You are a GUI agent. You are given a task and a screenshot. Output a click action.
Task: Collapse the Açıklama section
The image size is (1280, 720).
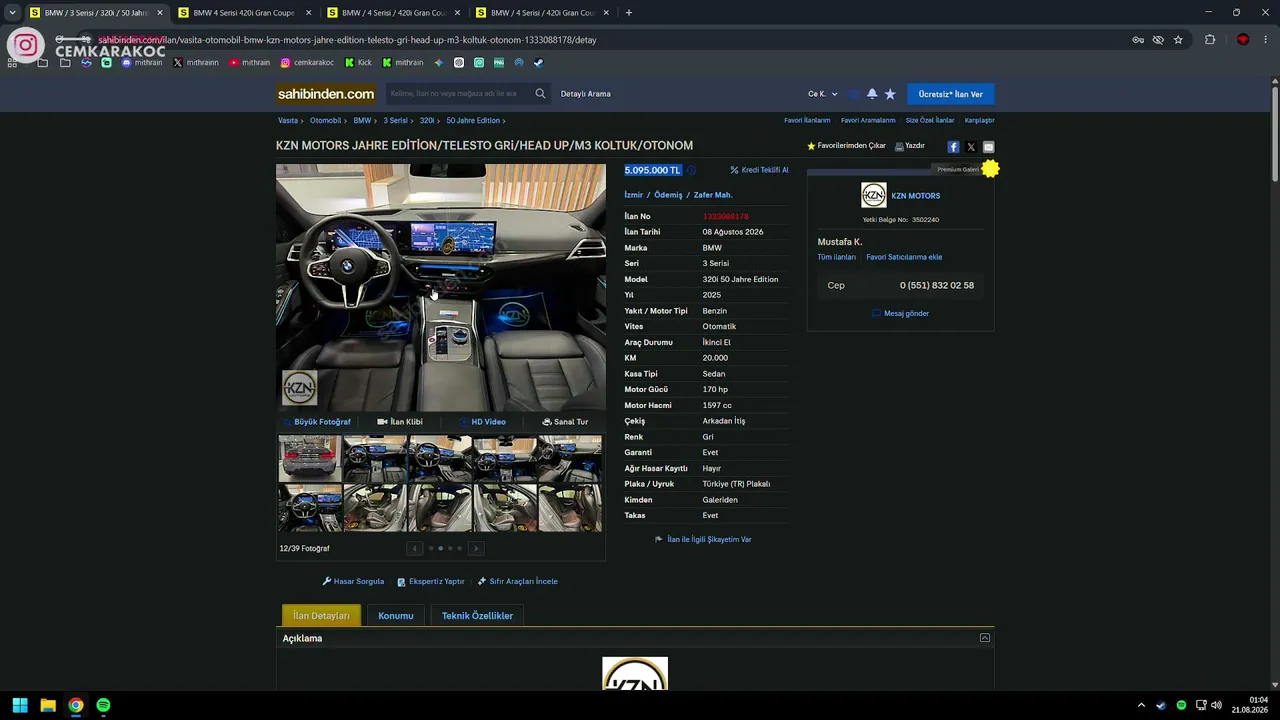985,638
